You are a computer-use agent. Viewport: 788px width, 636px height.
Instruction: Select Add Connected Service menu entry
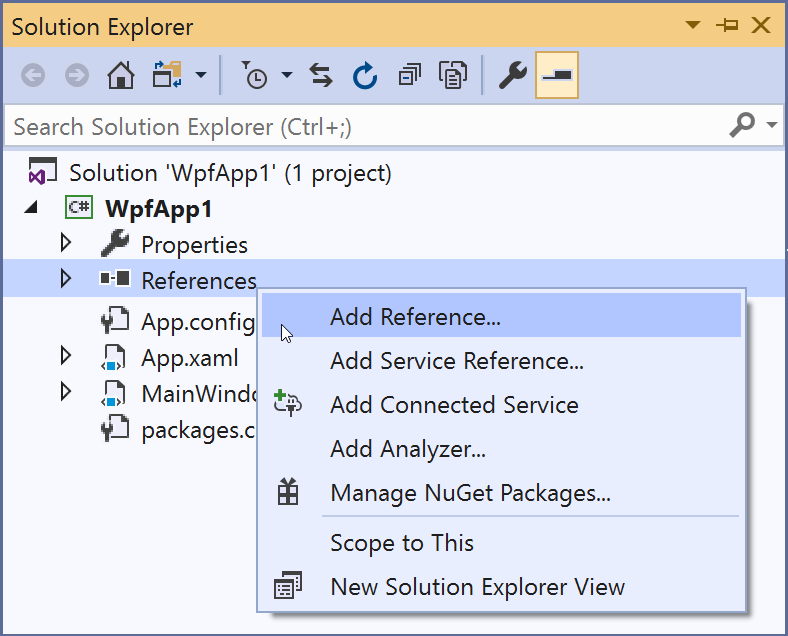click(x=454, y=405)
